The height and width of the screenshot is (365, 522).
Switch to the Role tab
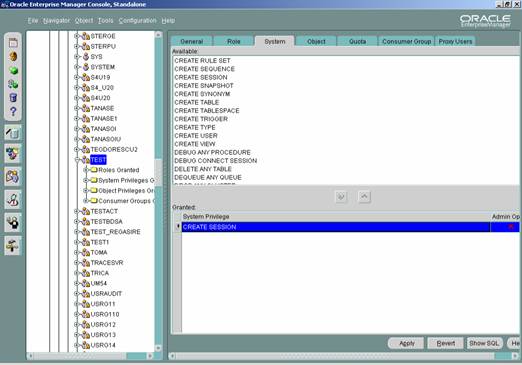(234, 41)
